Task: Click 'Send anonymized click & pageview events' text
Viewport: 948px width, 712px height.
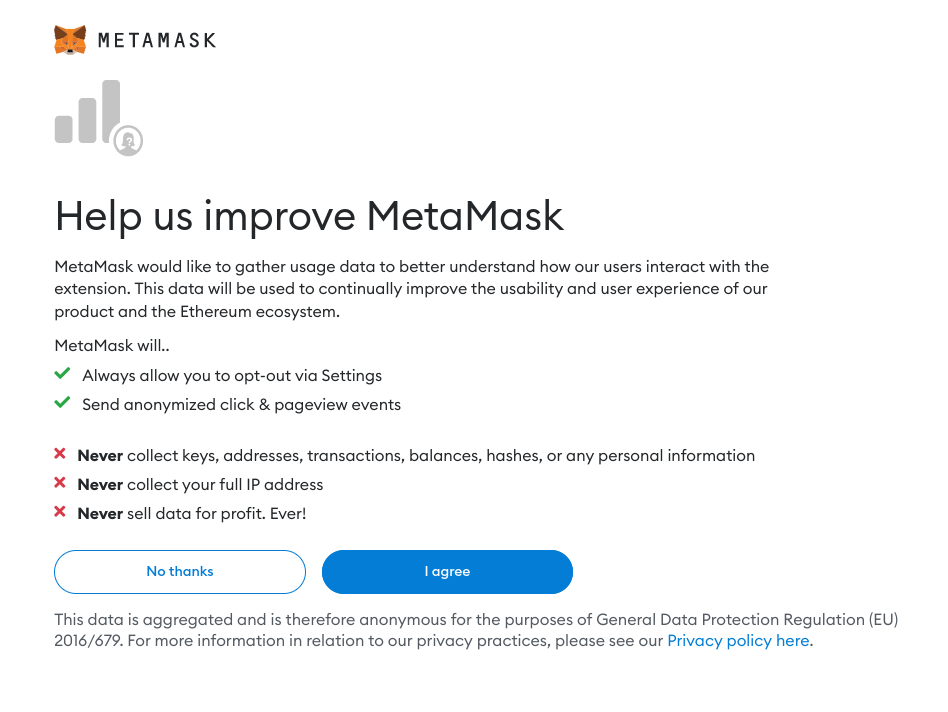Action: 241,405
